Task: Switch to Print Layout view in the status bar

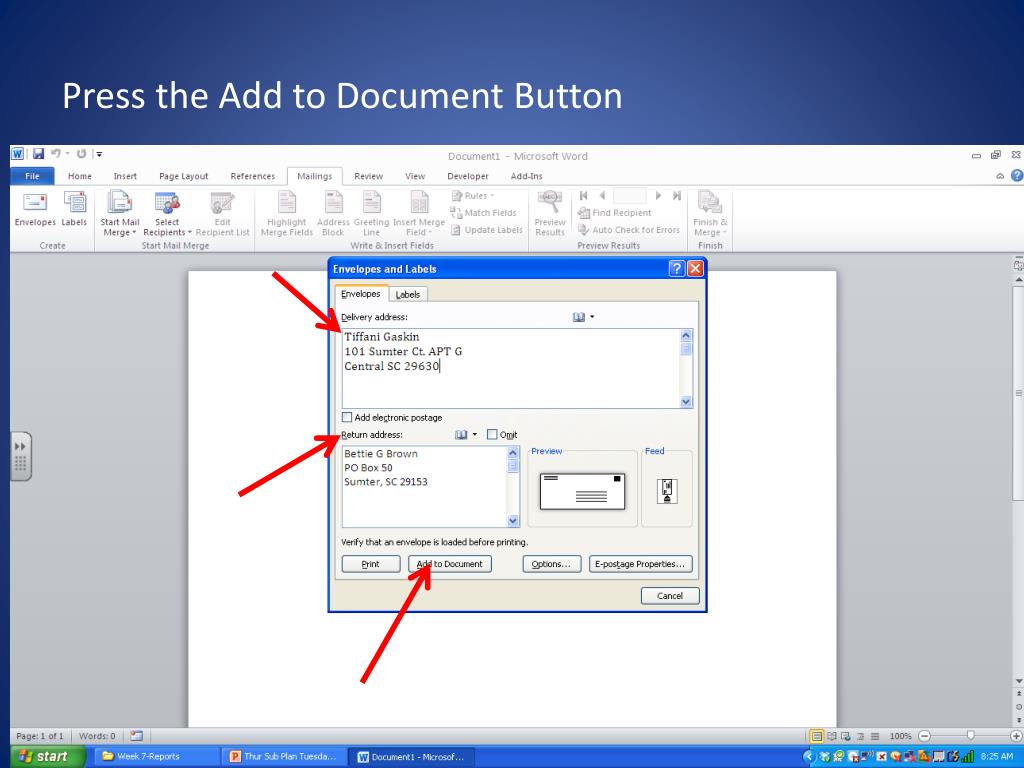Action: tap(816, 736)
